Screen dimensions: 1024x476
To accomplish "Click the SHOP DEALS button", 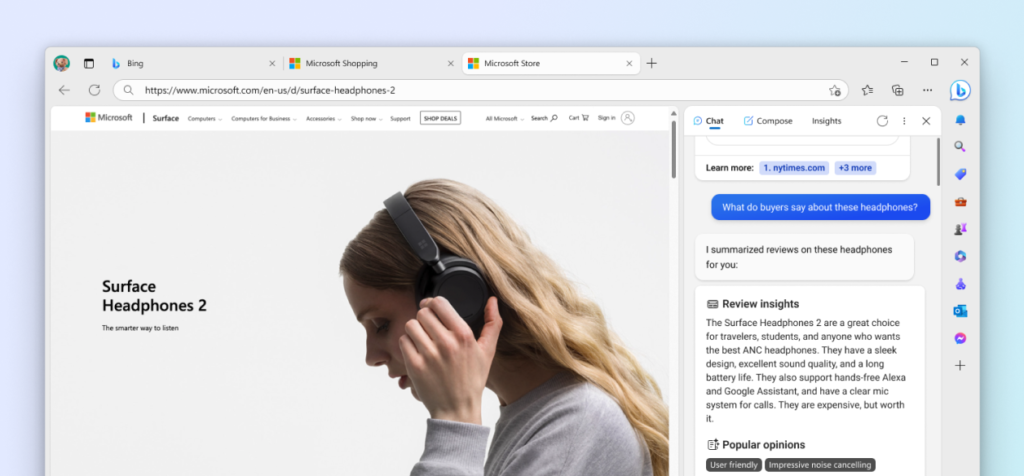I will pyautogui.click(x=441, y=118).
